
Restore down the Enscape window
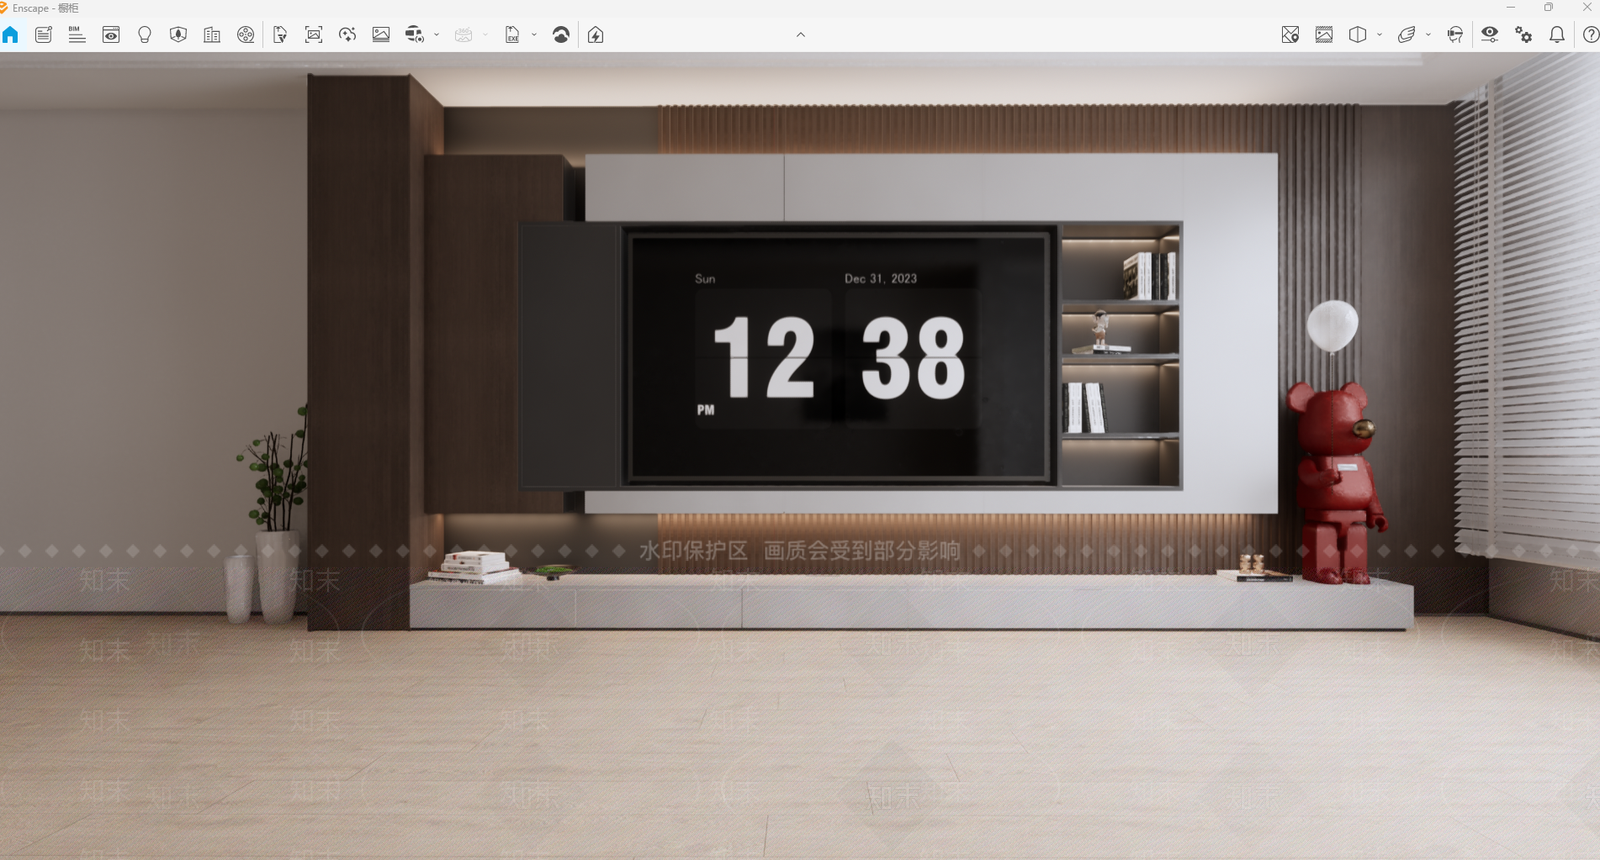1548,7
